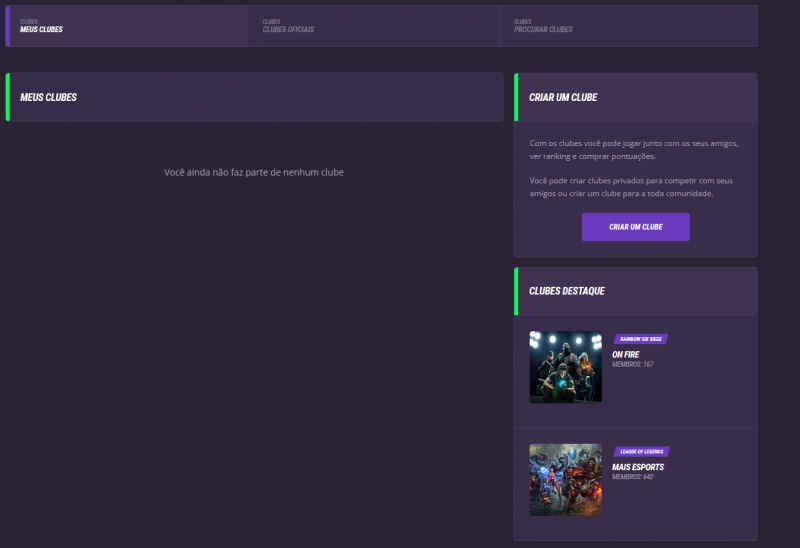Go to the Procurar Clubes tab
Image resolution: width=800 pixels, height=548 pixels.
(543, 27)
